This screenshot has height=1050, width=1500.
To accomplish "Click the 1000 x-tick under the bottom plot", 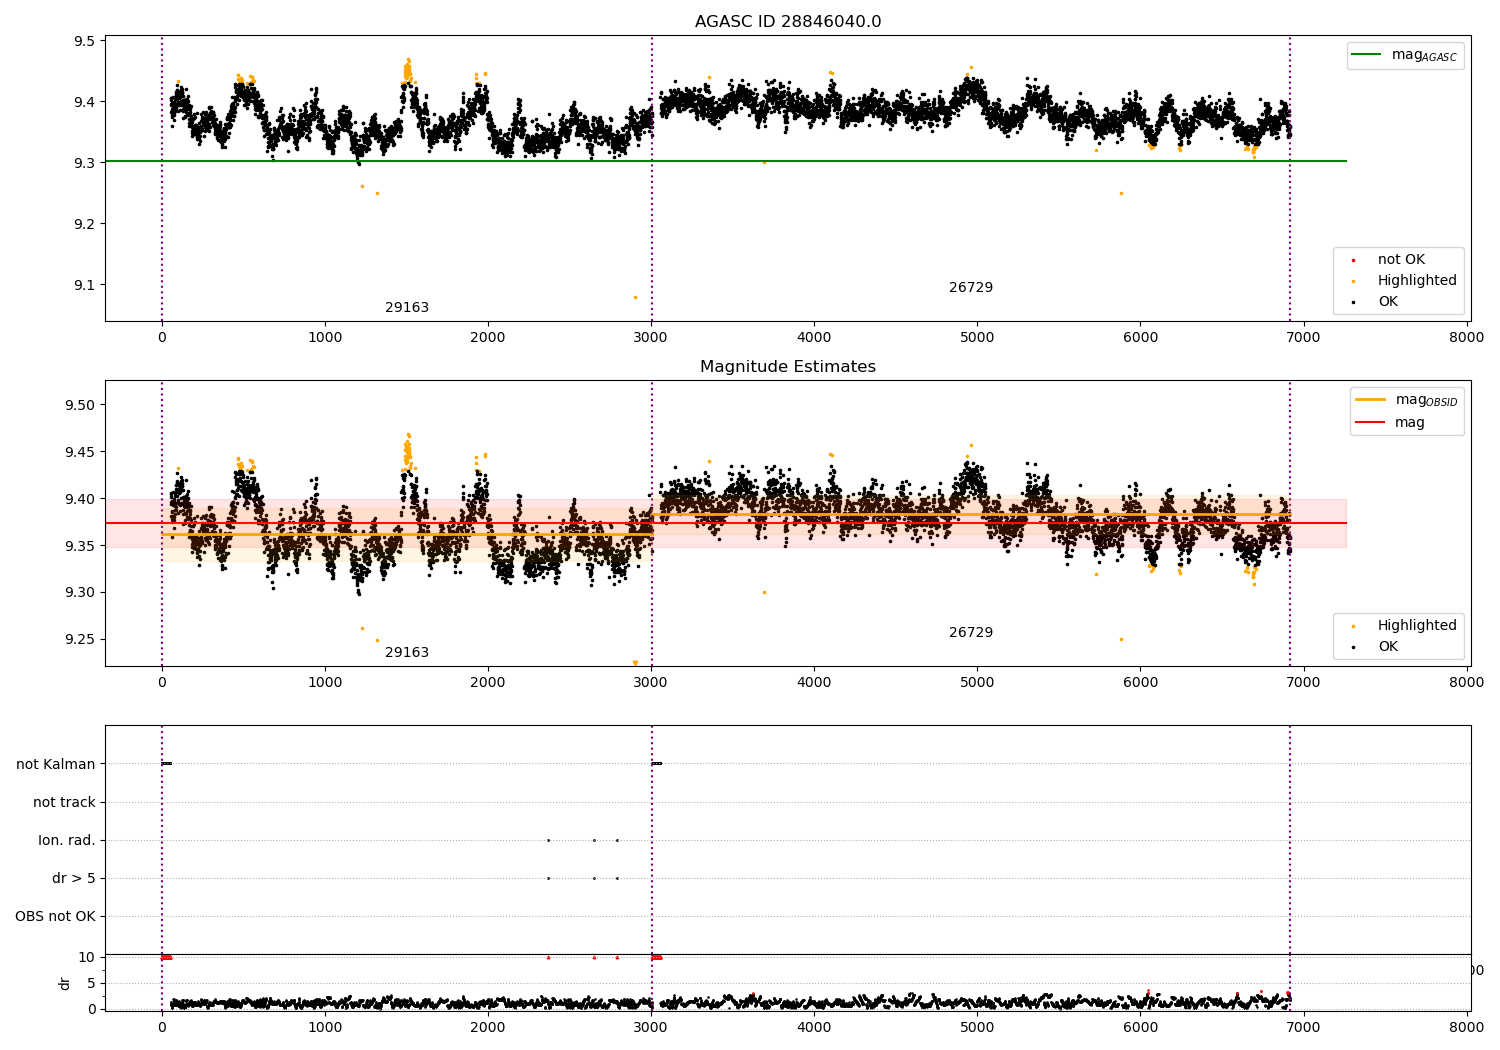I will (325, 1027).
